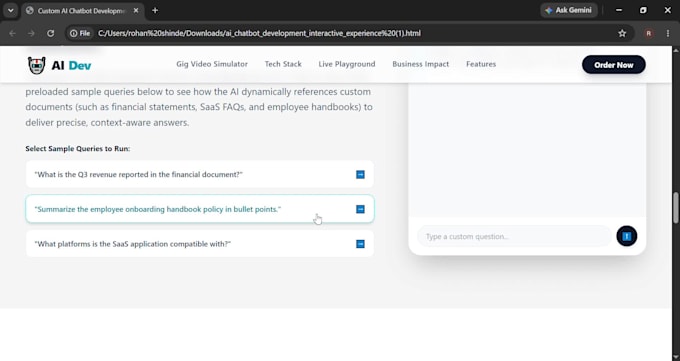Click arrow icon on onboarding handbook query

(360, 209)
